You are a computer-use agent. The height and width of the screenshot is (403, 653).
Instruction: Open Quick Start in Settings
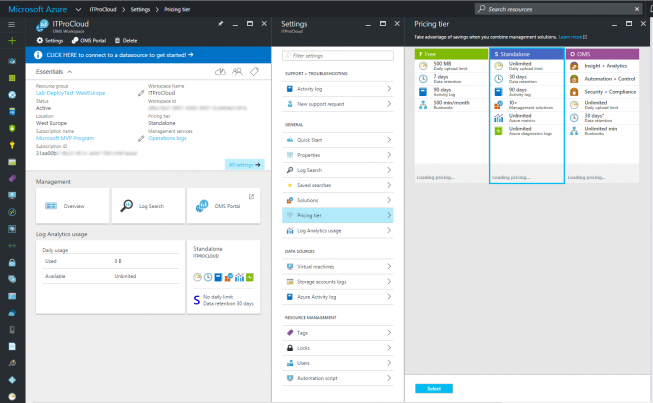pyautogui.click(x=338, y=140)
